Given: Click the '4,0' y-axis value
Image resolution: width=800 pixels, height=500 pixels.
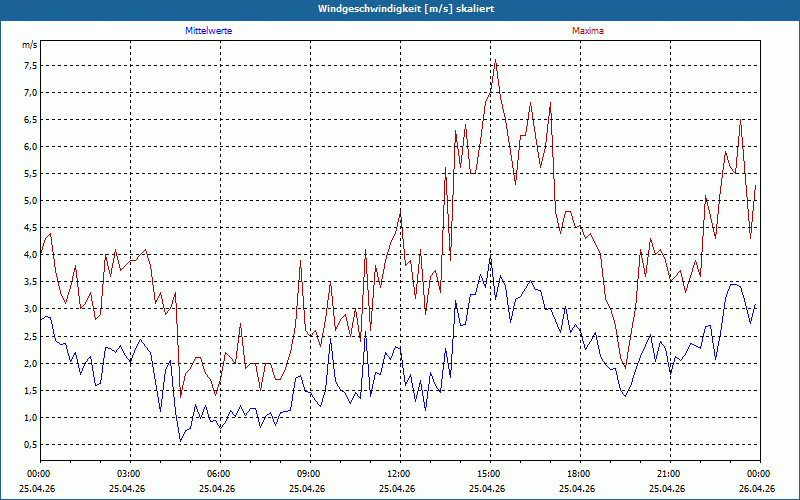Looking at the screenshot, I should [x=30, y=255].
